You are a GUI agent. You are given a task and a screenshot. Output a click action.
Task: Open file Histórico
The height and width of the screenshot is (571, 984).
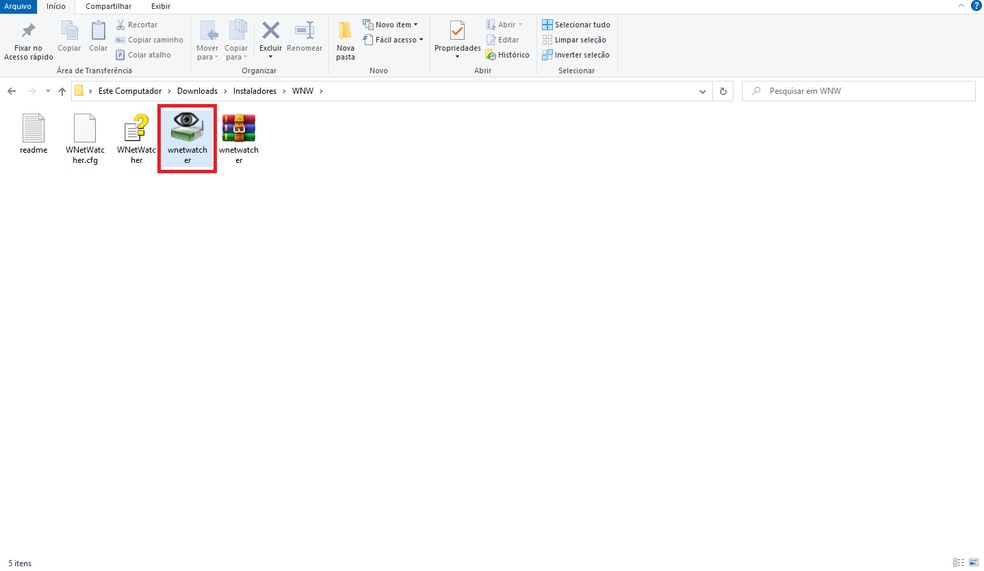507,55
